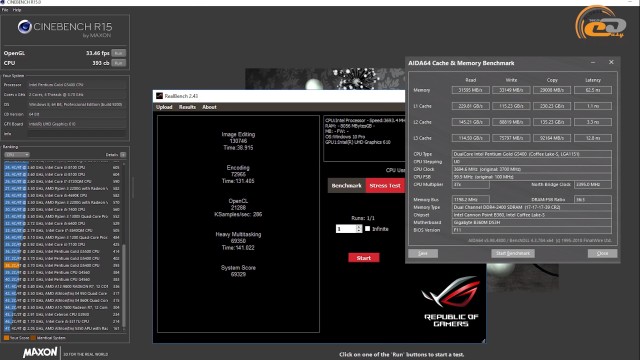Select the AMD A12-9800 Radeon R7 ranking row

(63, 286)
